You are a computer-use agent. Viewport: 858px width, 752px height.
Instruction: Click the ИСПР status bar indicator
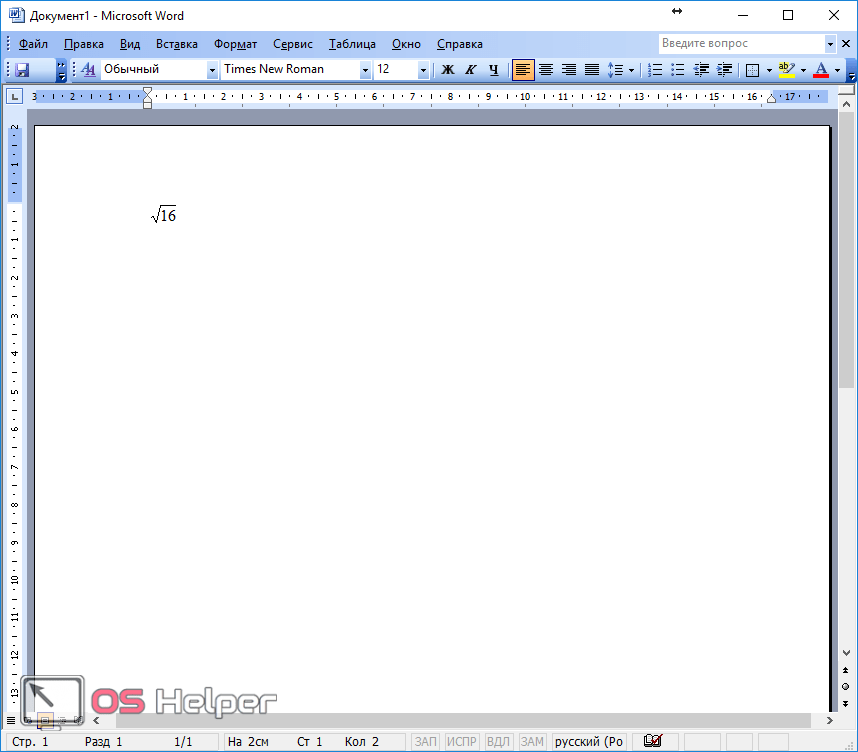462,741
